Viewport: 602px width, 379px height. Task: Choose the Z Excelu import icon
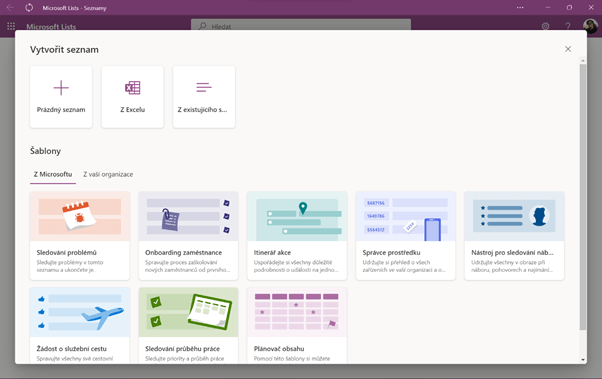click(132, 88)
